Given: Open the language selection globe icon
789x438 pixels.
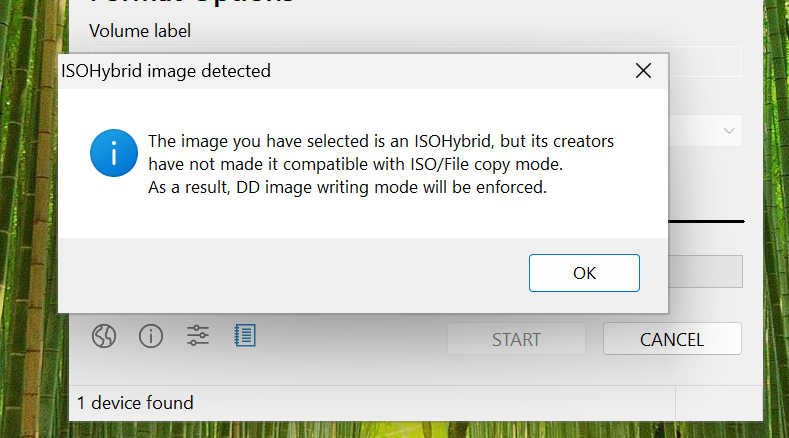Looking at the screenshot, I should [104, 336].
